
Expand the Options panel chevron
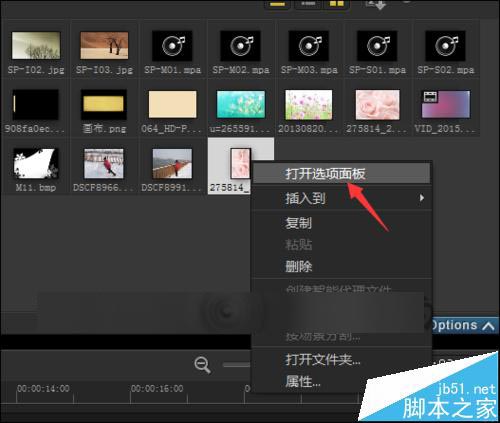click(488, 325)
